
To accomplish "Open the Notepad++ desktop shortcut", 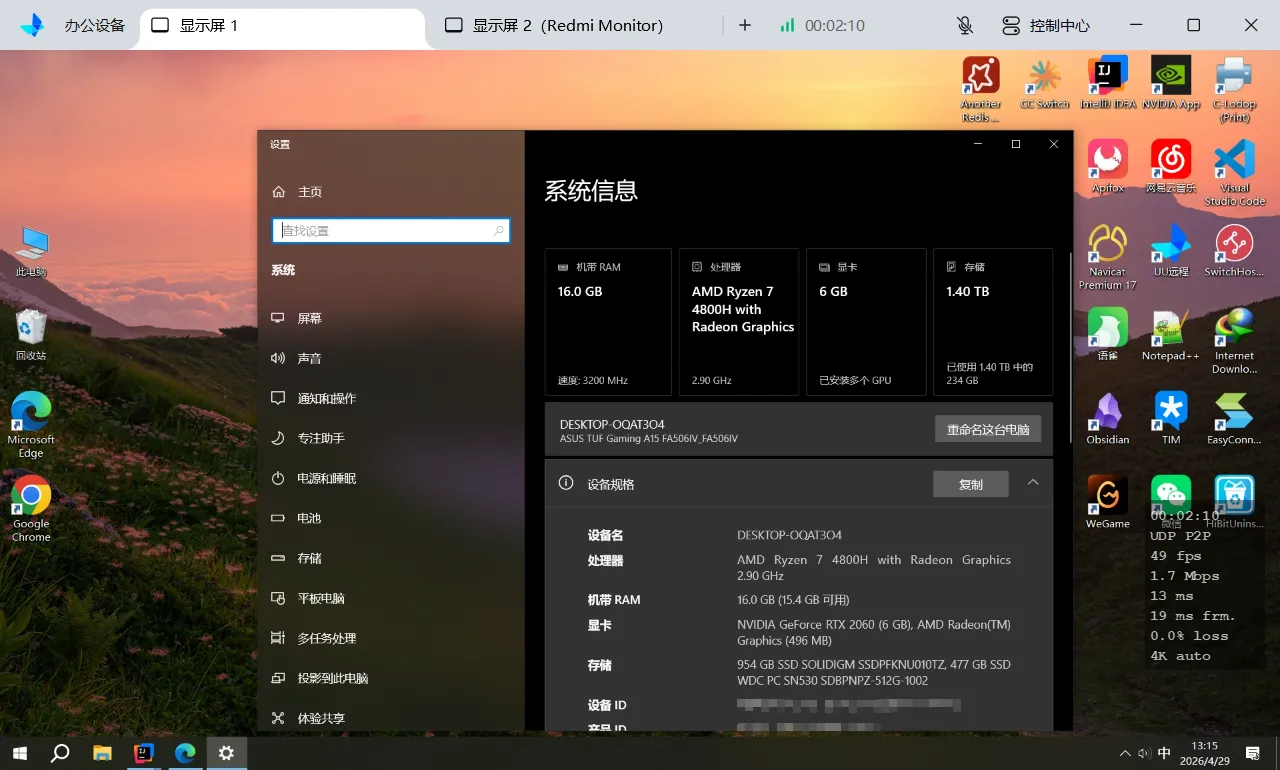I will (x=1171, y=334).
